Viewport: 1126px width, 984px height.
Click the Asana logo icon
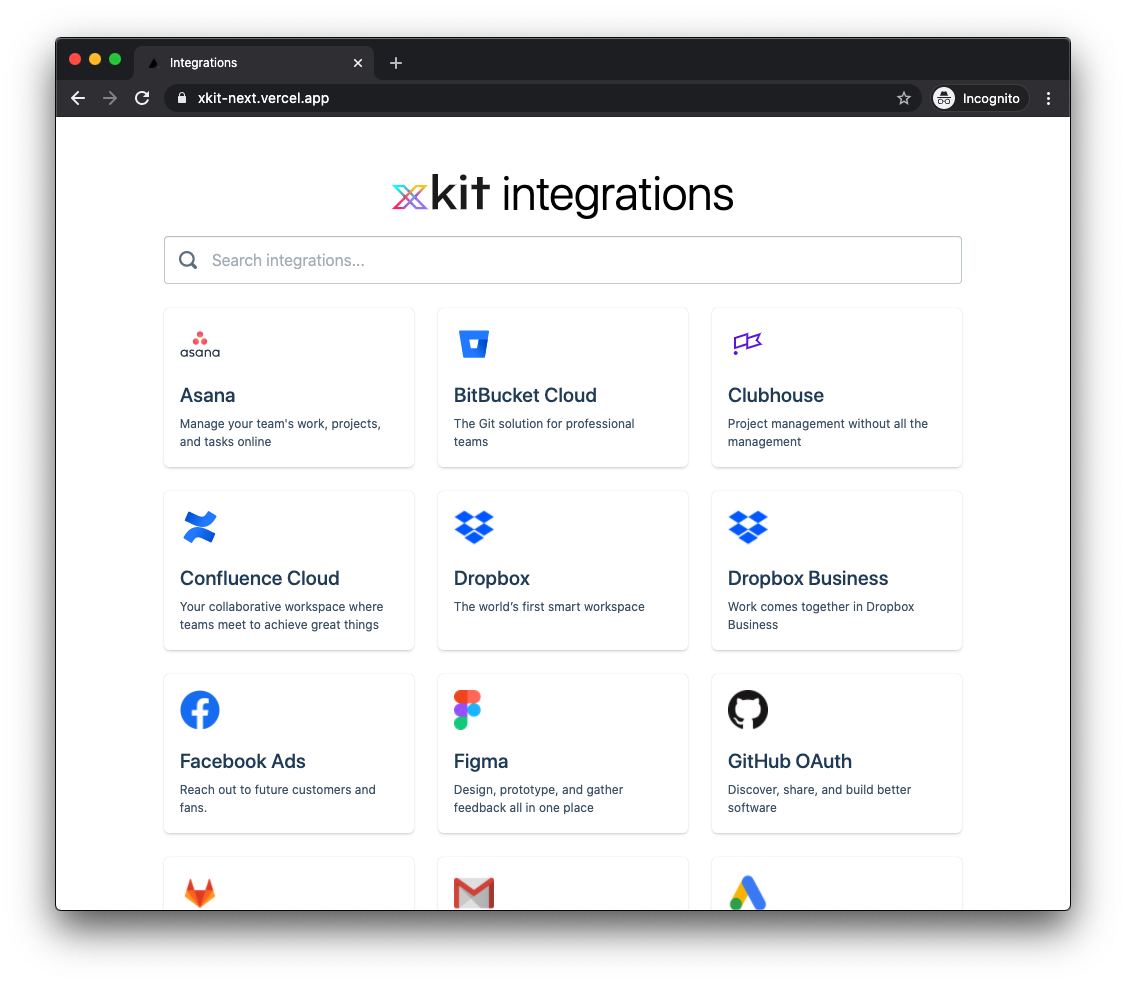pyautogui.click(x=200, y=344)
